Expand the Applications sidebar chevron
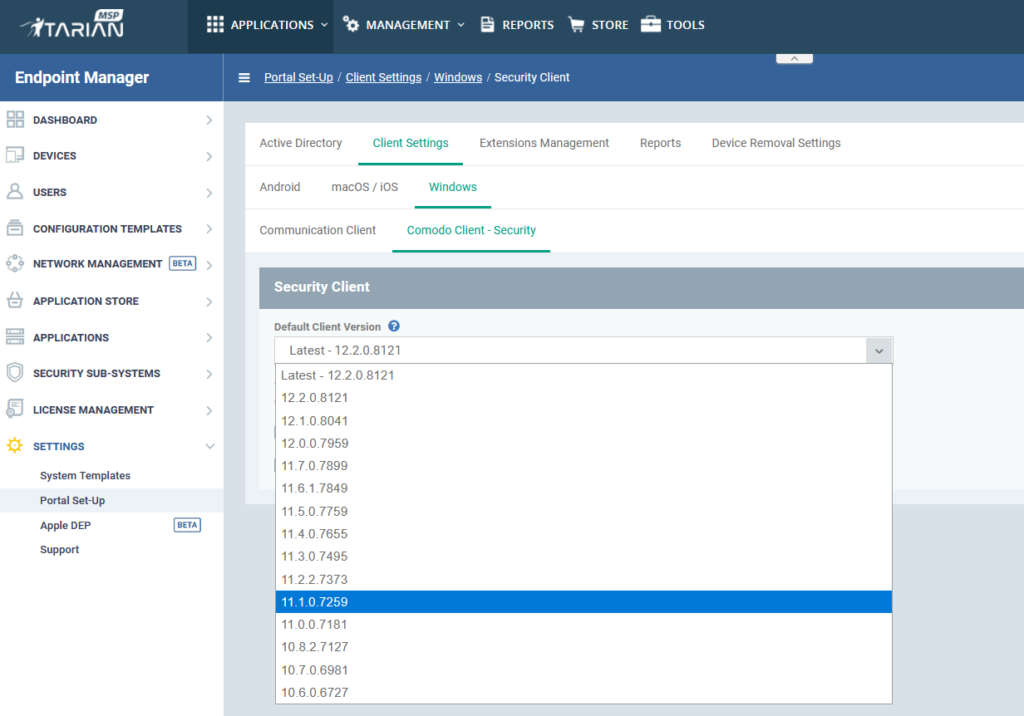 209,338
